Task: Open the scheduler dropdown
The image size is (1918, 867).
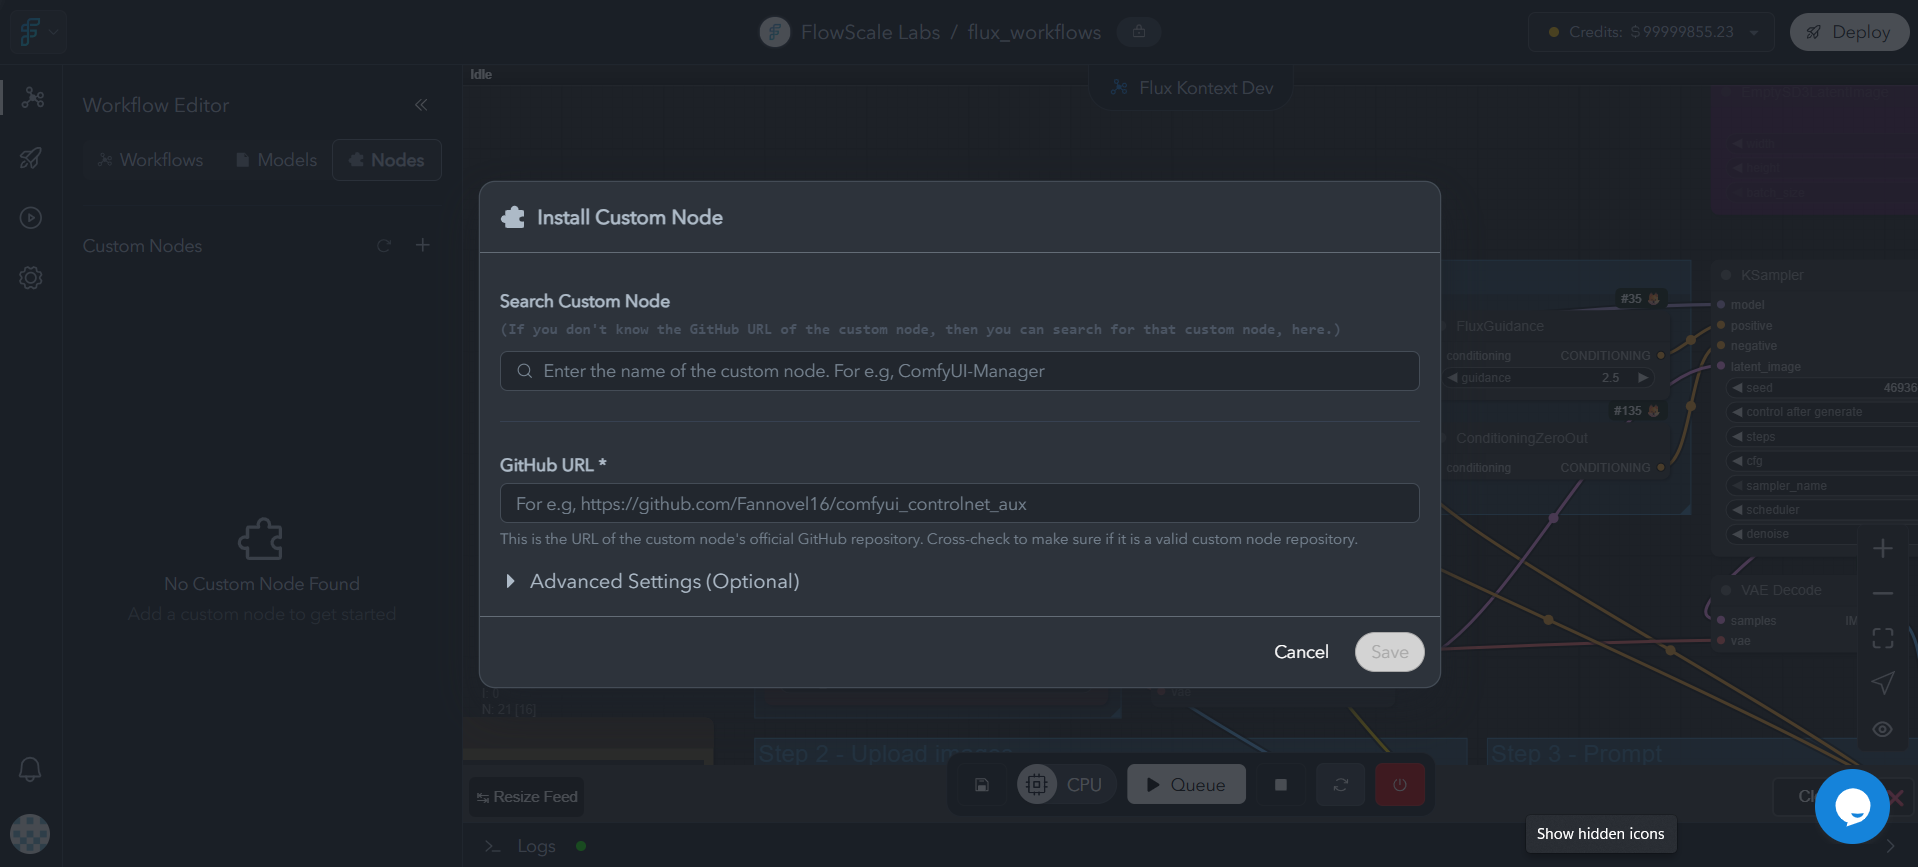Action: tap(1824, 510)
